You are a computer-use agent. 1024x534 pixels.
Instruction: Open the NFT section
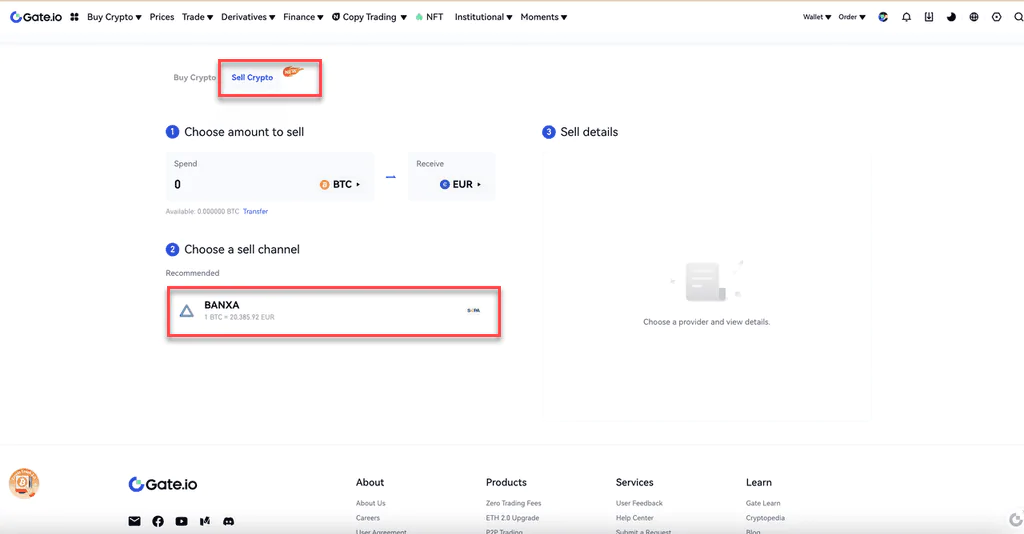(429, 17)
